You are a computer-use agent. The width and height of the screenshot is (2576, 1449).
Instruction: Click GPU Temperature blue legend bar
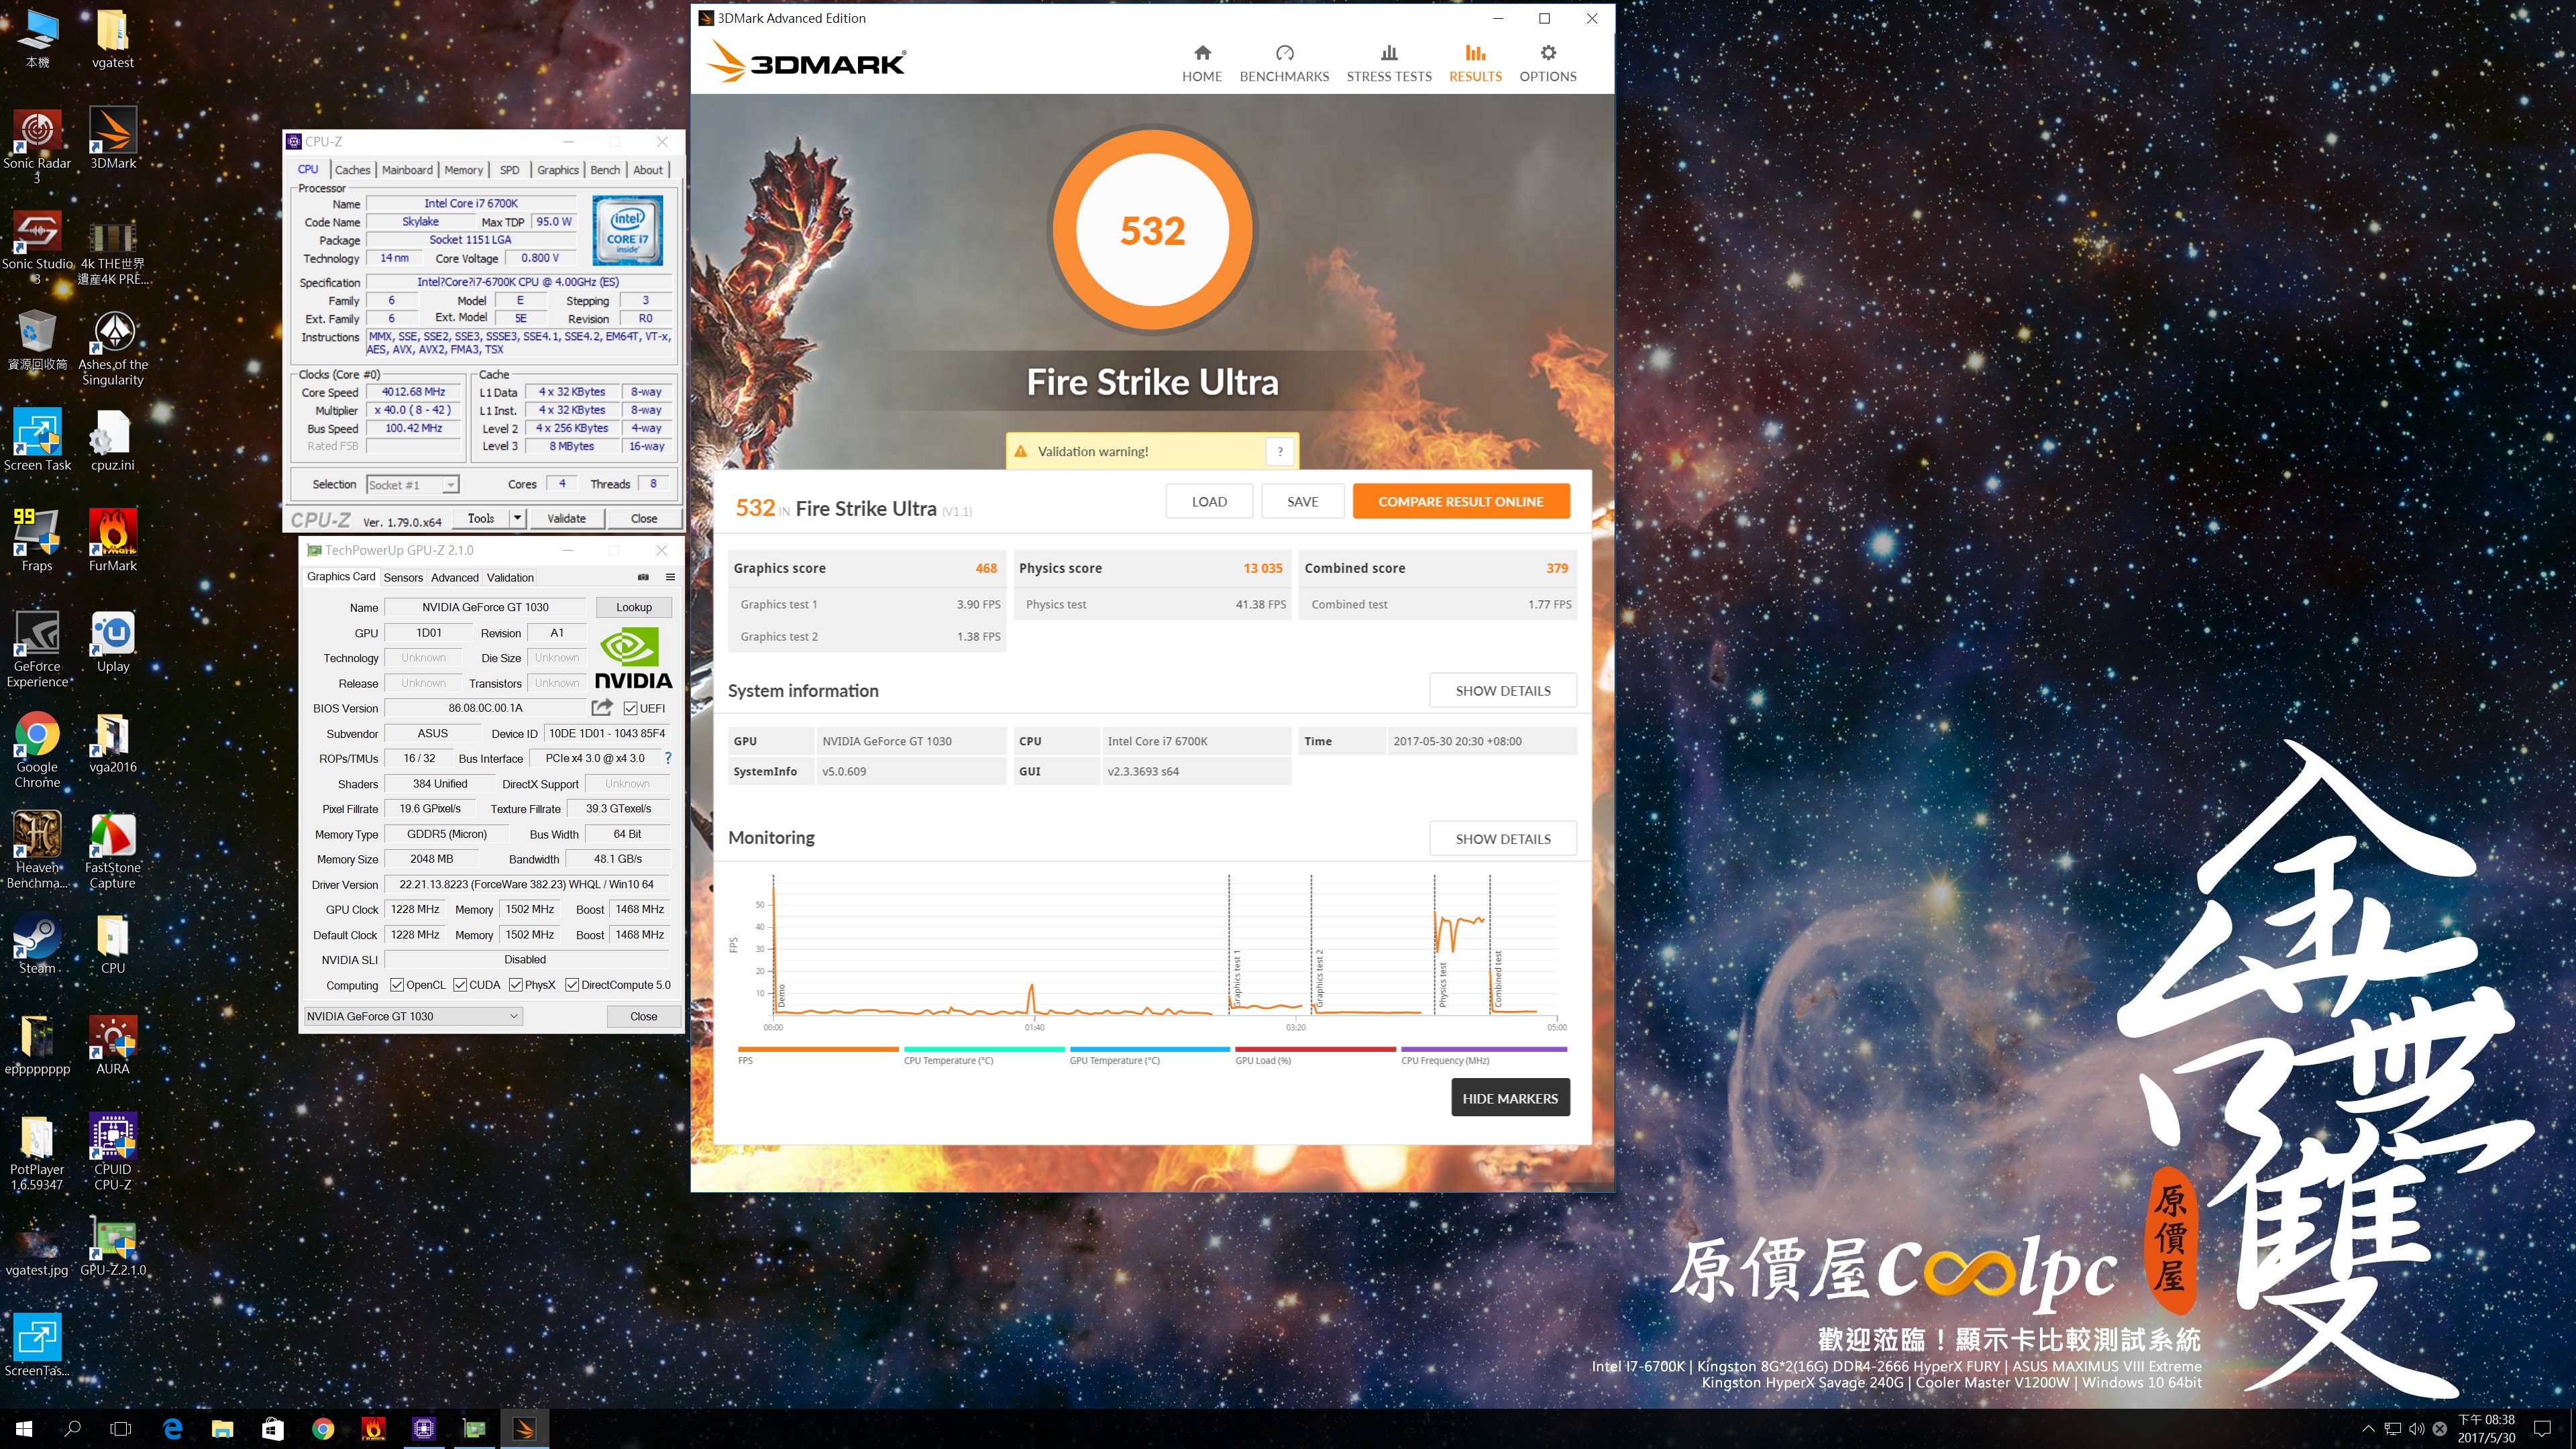(1149, 1049)
